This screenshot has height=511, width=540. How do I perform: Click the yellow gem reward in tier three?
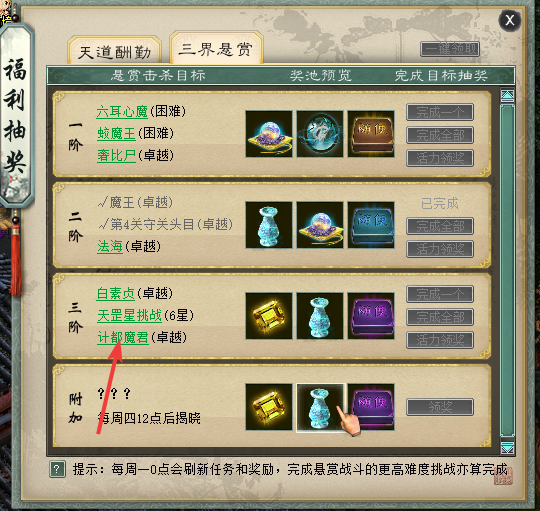coord(269,316)
